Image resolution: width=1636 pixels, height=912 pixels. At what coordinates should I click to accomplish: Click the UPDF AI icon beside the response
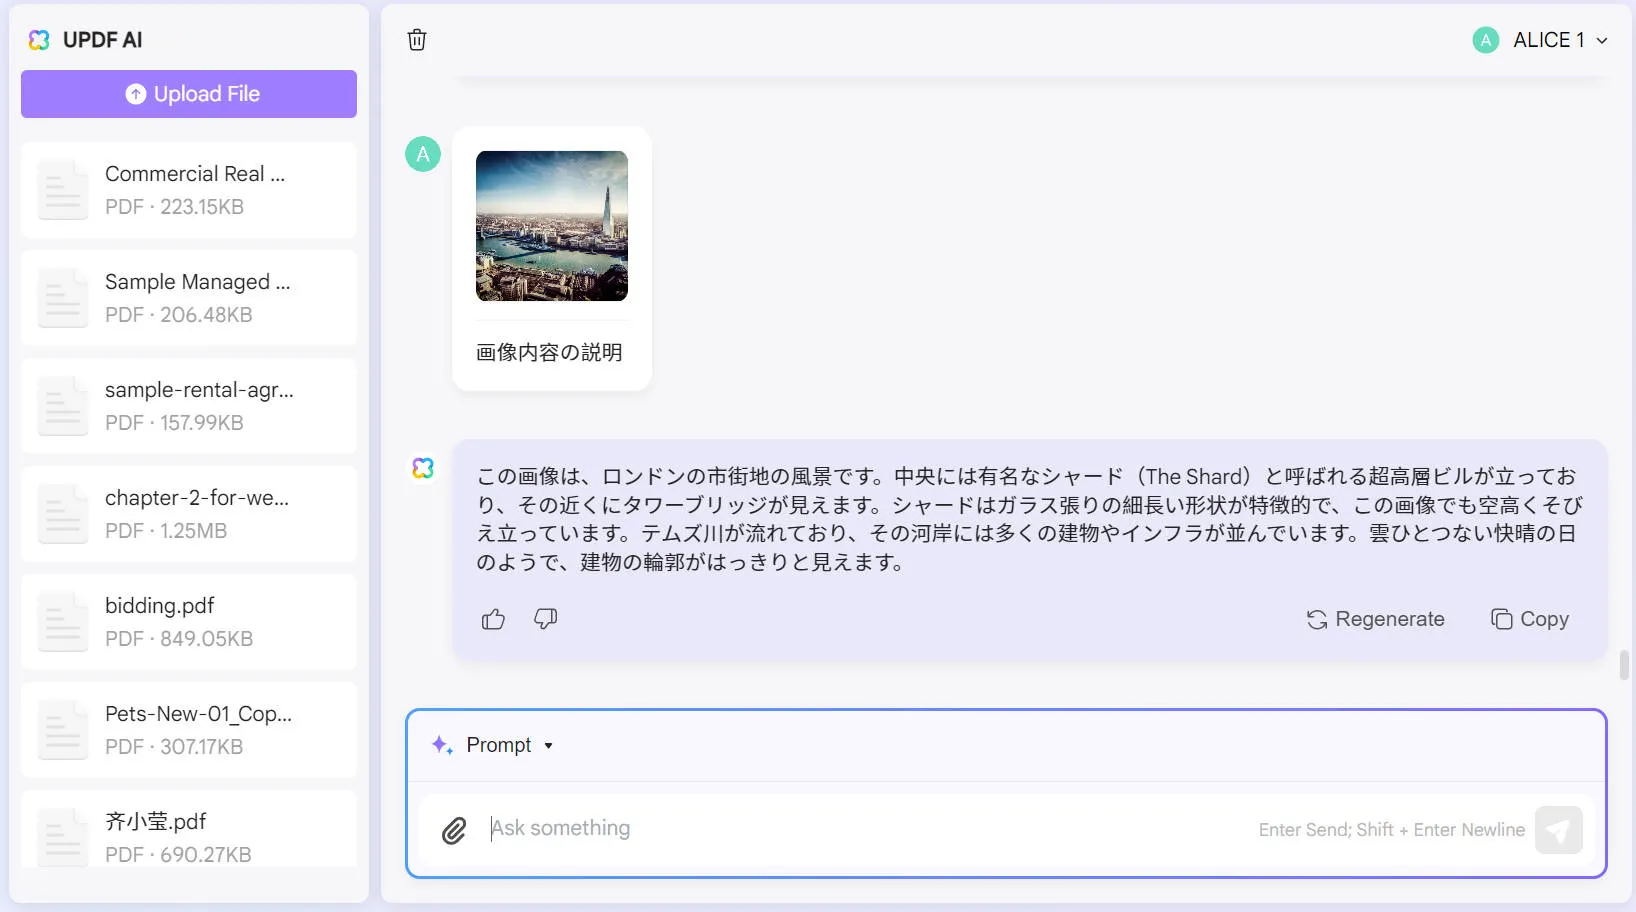(x=423, y=468)
